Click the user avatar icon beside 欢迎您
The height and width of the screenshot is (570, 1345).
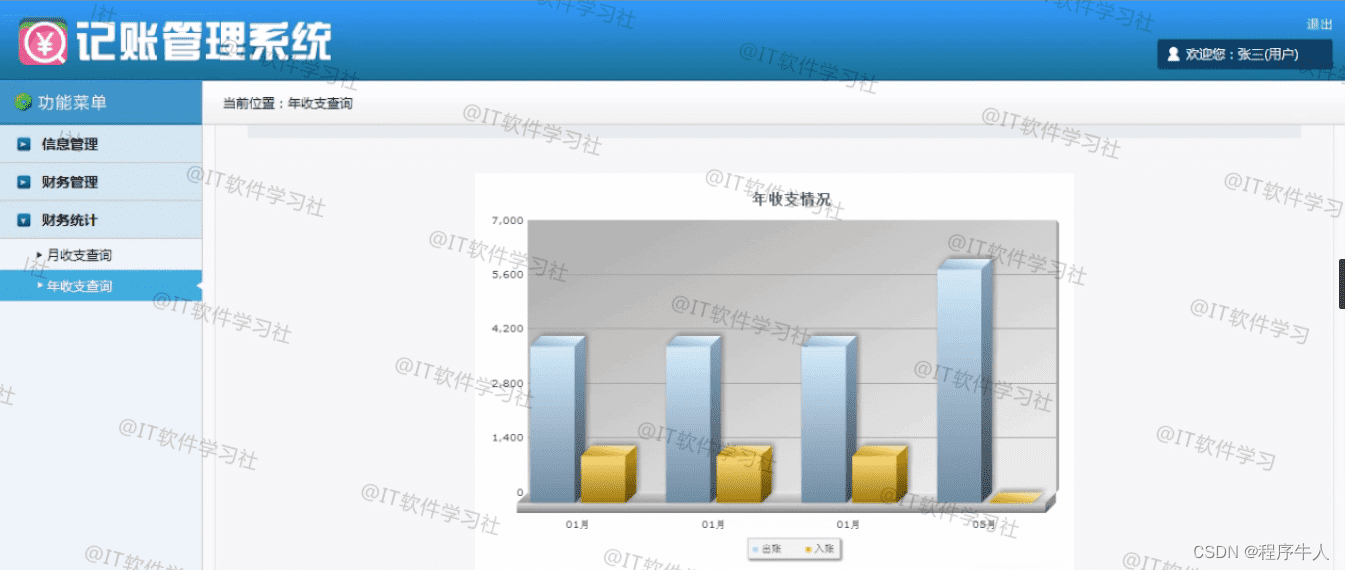1173,54
